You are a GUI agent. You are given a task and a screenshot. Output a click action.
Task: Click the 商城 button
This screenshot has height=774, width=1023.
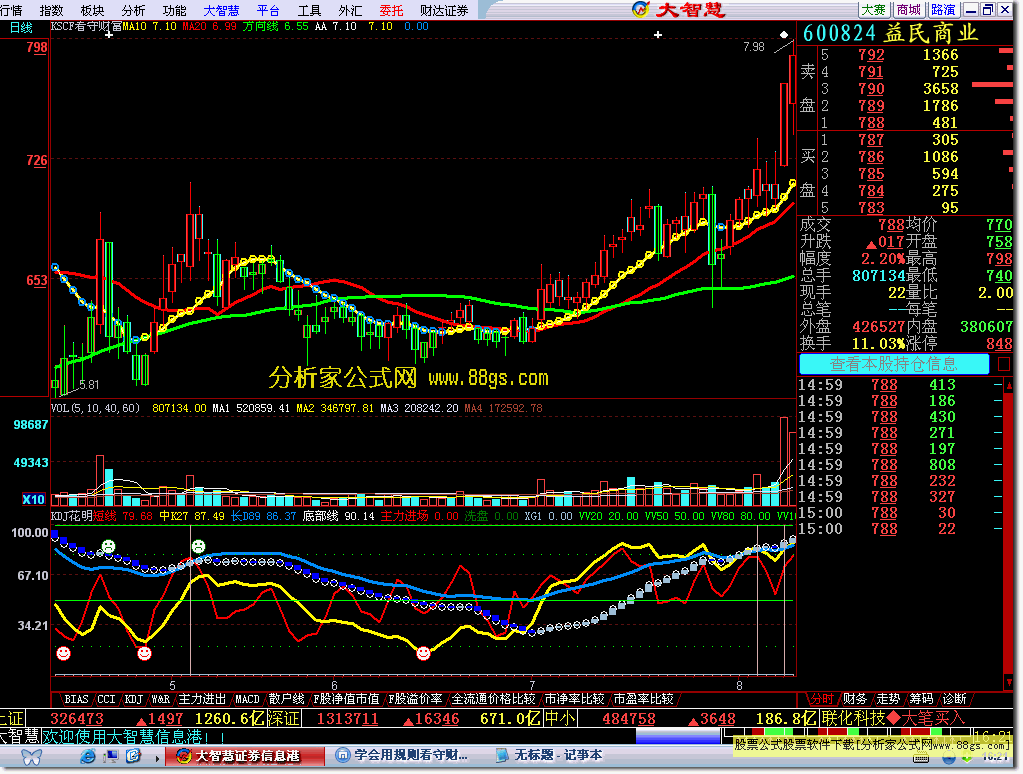tap(909, 10)
